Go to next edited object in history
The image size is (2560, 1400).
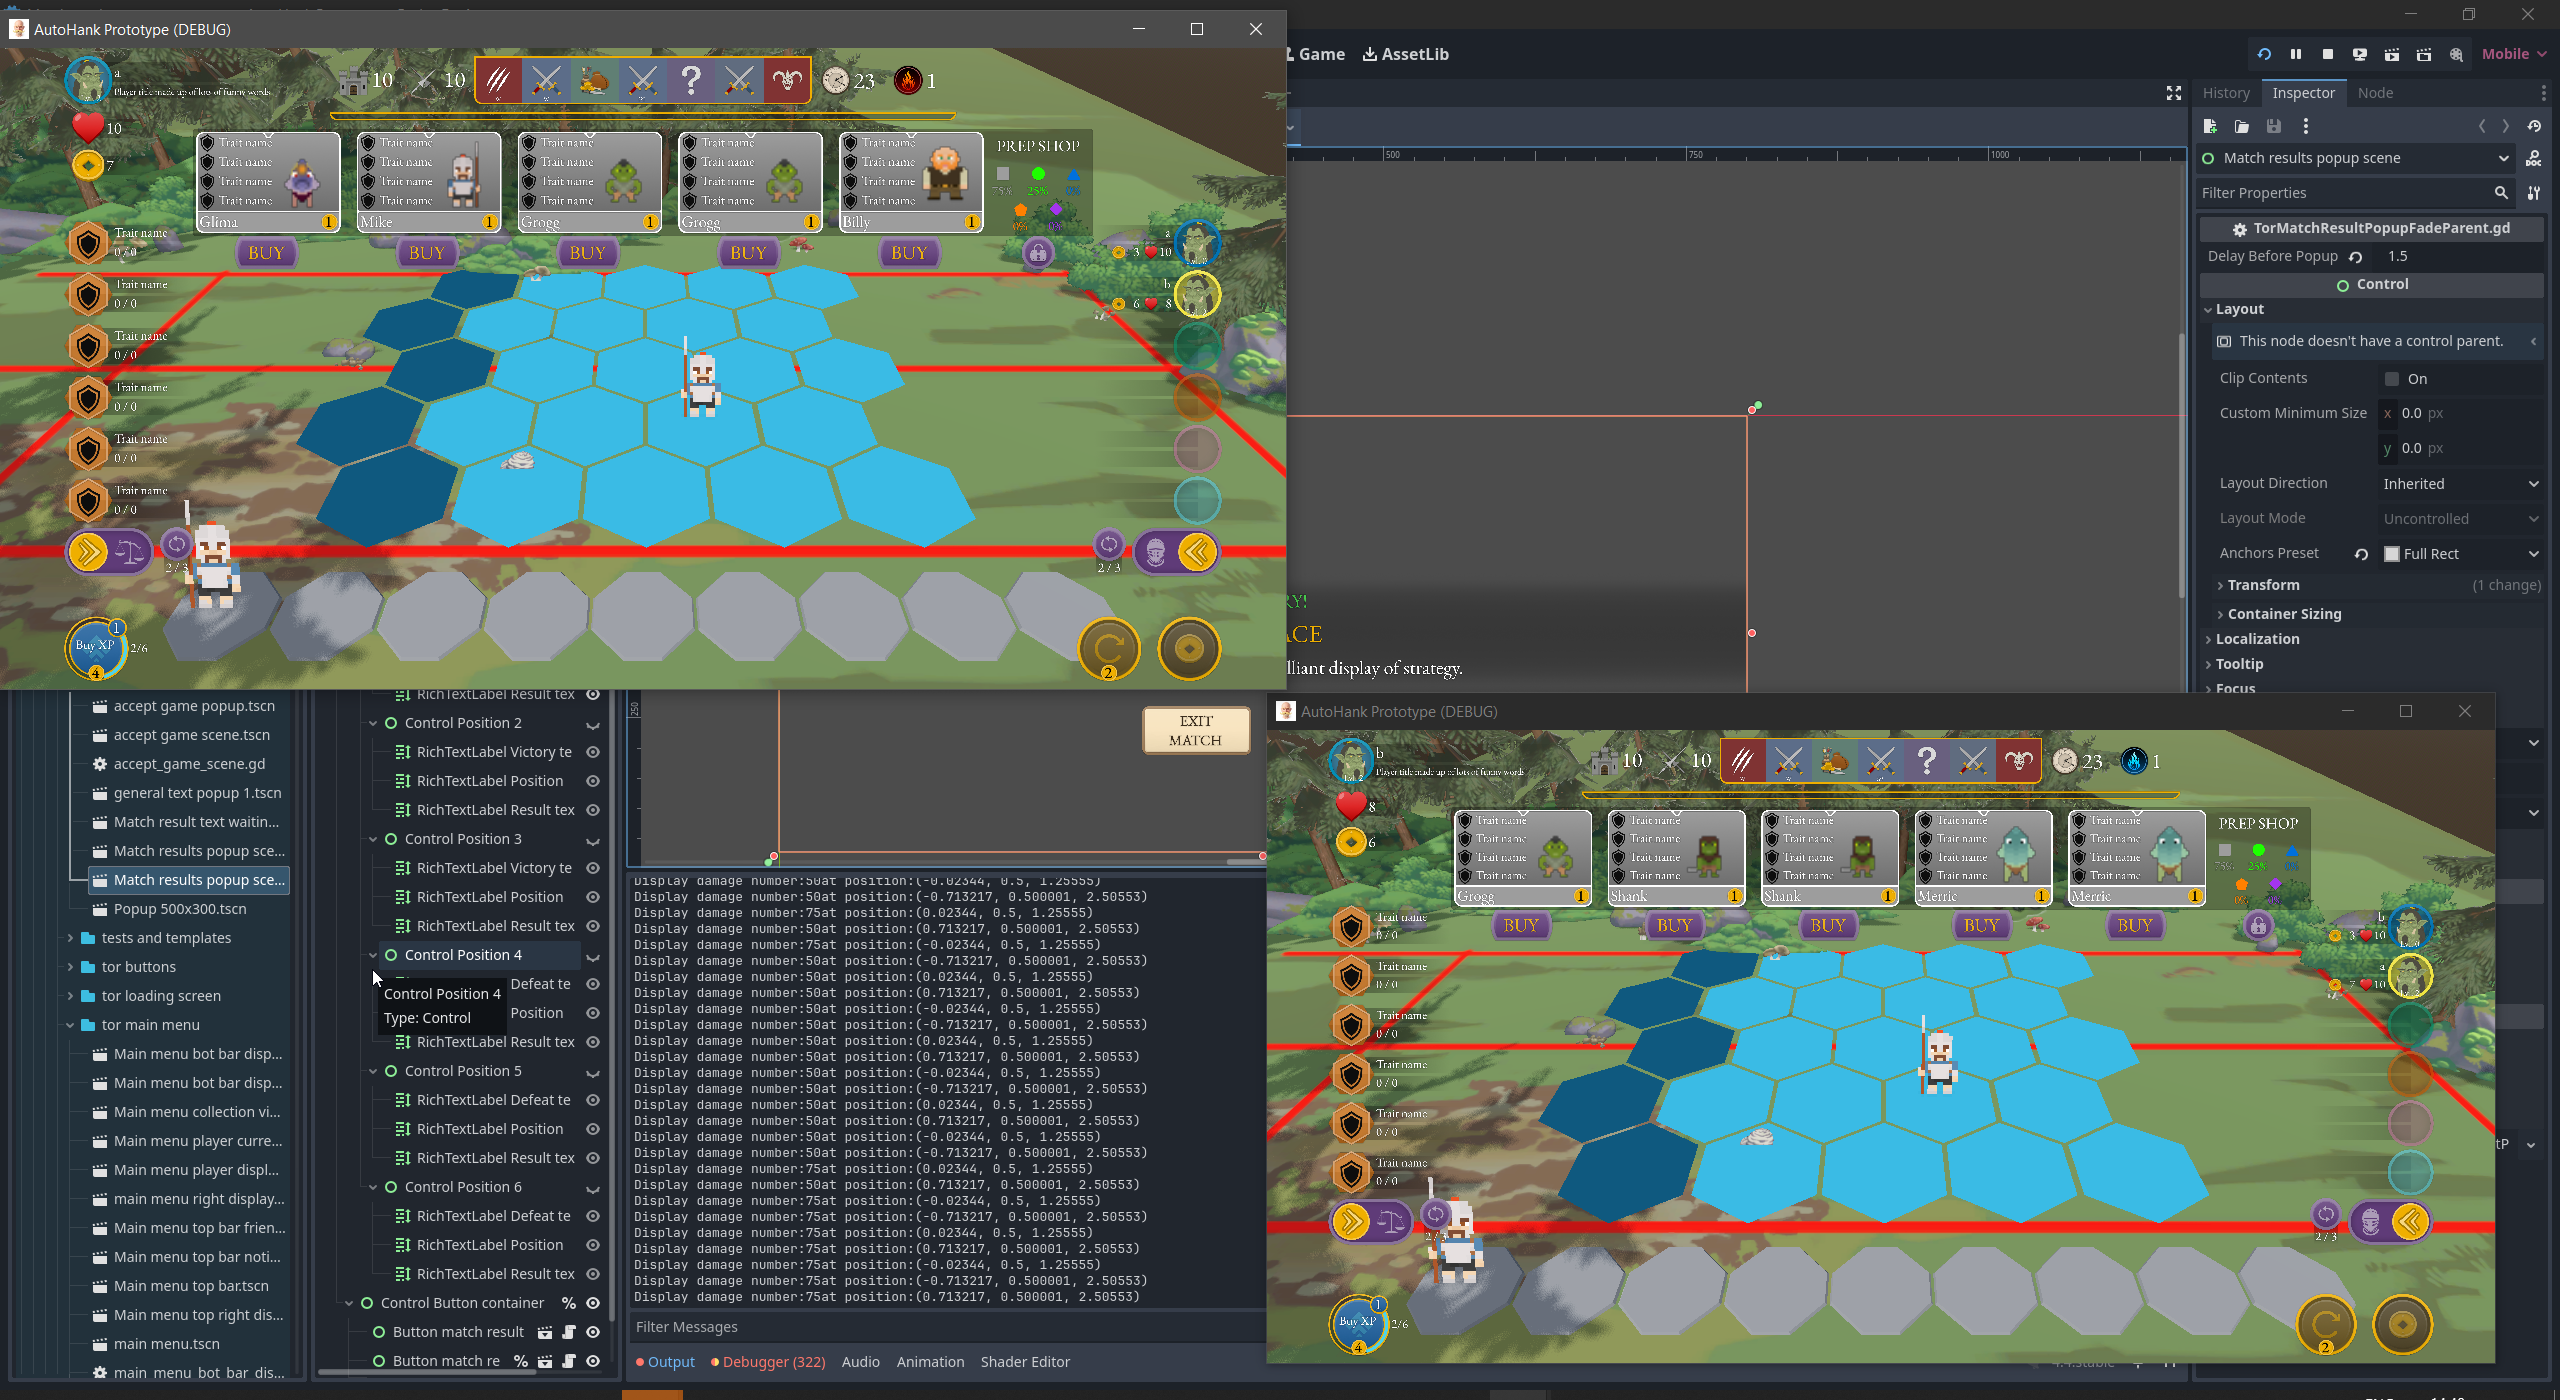(x=2506, y=126)
